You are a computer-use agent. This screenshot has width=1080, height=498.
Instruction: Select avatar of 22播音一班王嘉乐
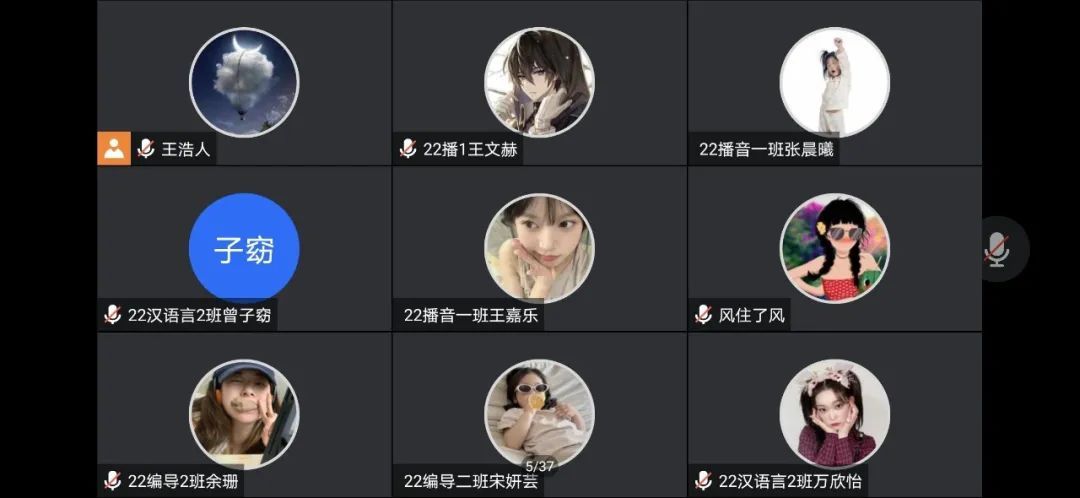(x=539, y=248)
